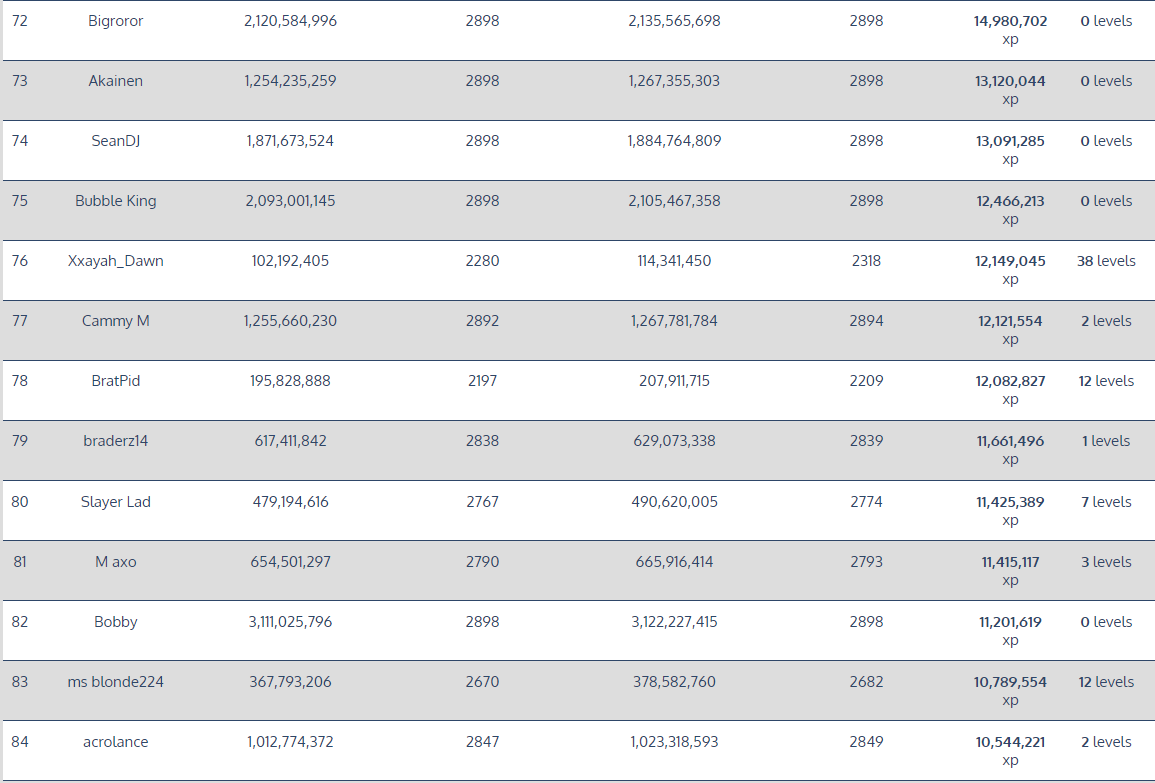Viewport: 1155px width, 783px height.
Task: Select Xxayah_Dawn in the rankings
Action: coord(116,261)
